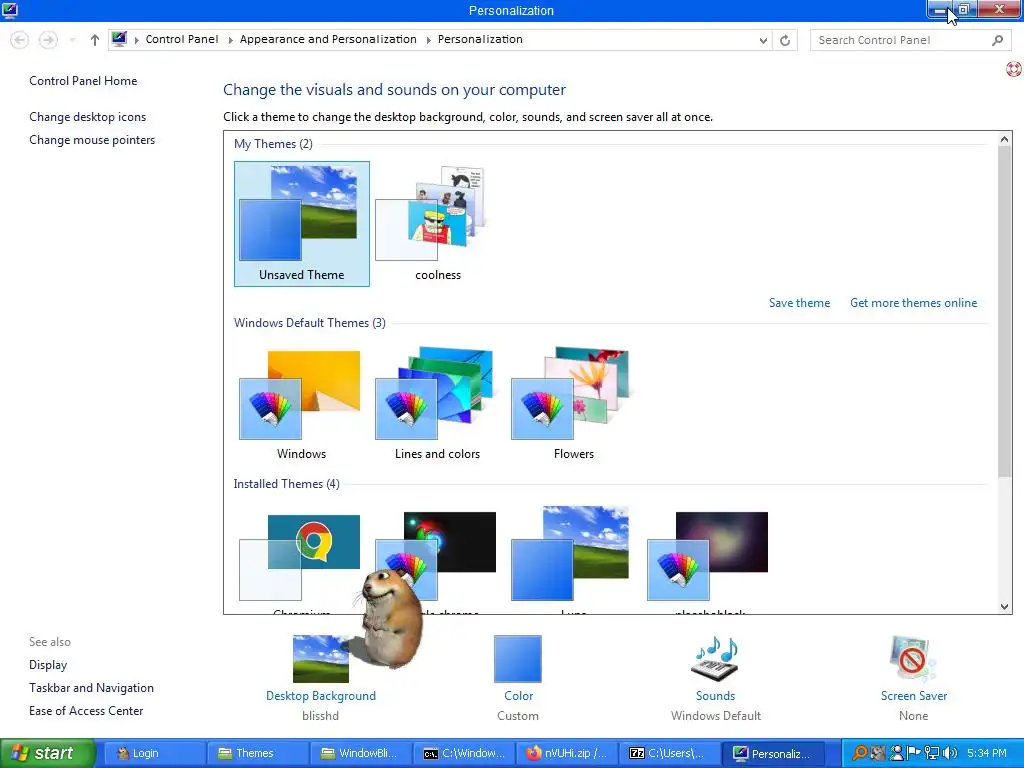
Task: Click Control Panel breadcrumb
Action: pos(182,39)
